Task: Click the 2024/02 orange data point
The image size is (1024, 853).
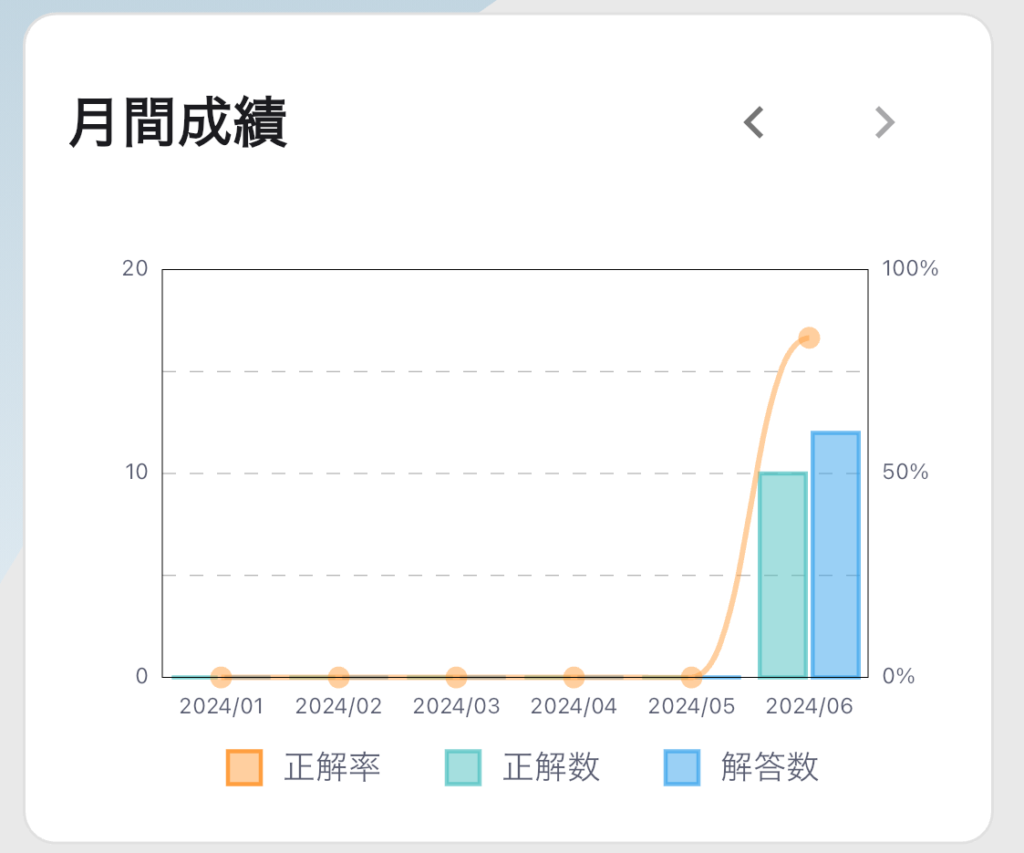Action: click(x=338, y=677)
